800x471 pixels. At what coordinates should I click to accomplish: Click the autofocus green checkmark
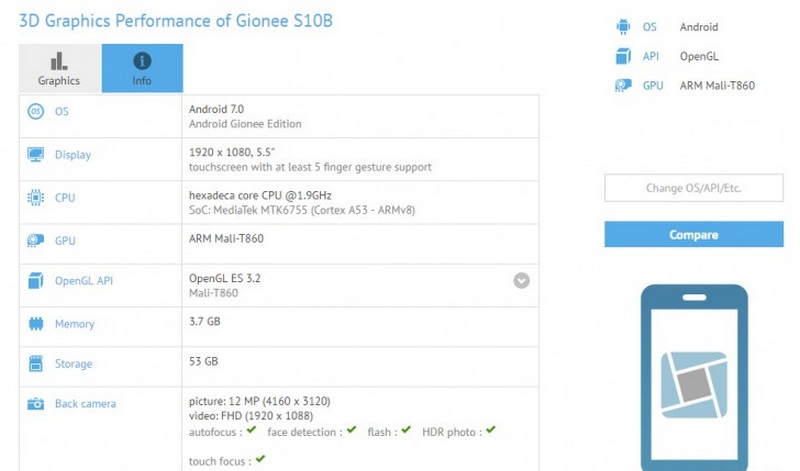[252, 431]
